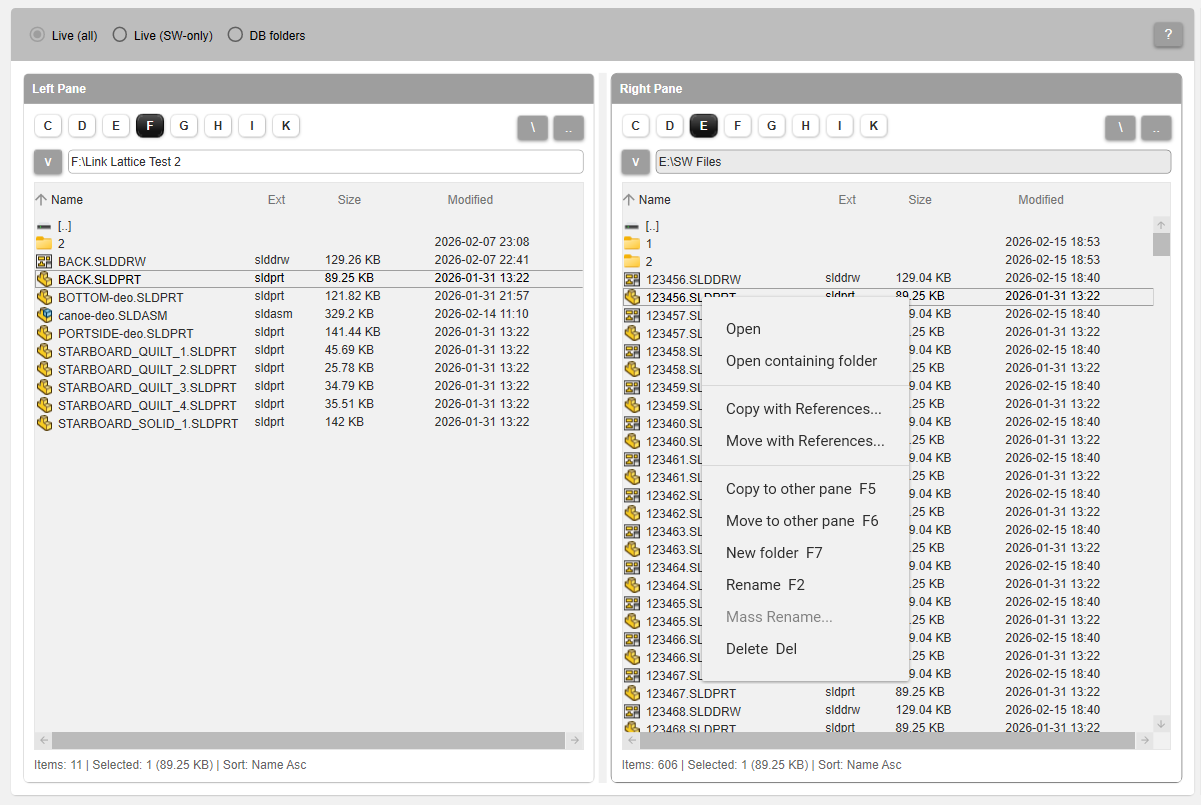Choose Move with References... menu entry
Screen dimensions: 1201x805
point(806,441)
